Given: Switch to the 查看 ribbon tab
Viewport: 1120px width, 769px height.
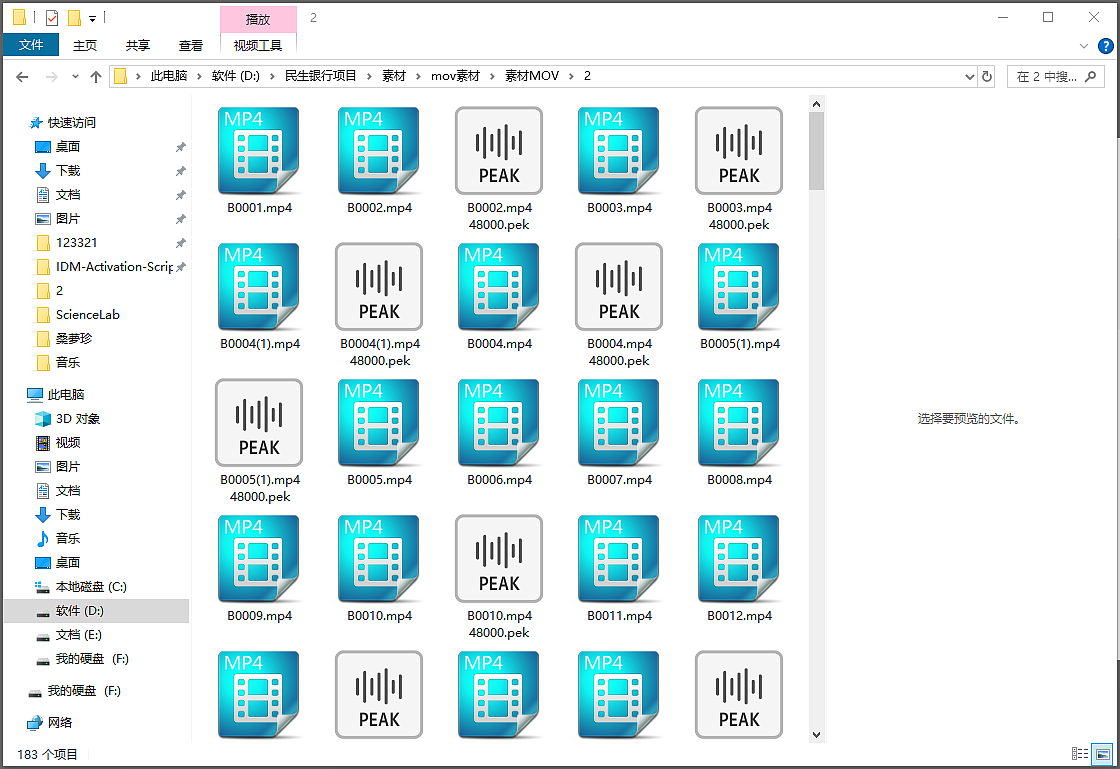Looking at the screenshot, I should (x=191, y=45).
